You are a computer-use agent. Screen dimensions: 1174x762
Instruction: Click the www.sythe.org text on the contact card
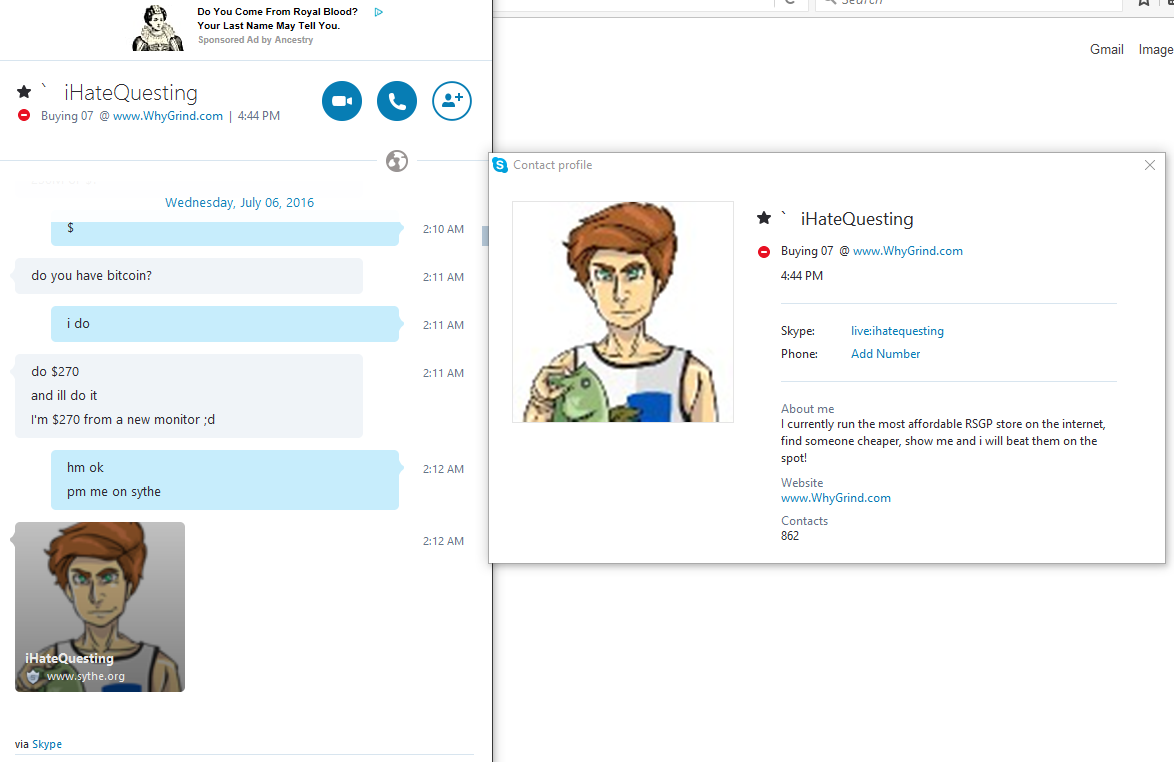point(85,677)
